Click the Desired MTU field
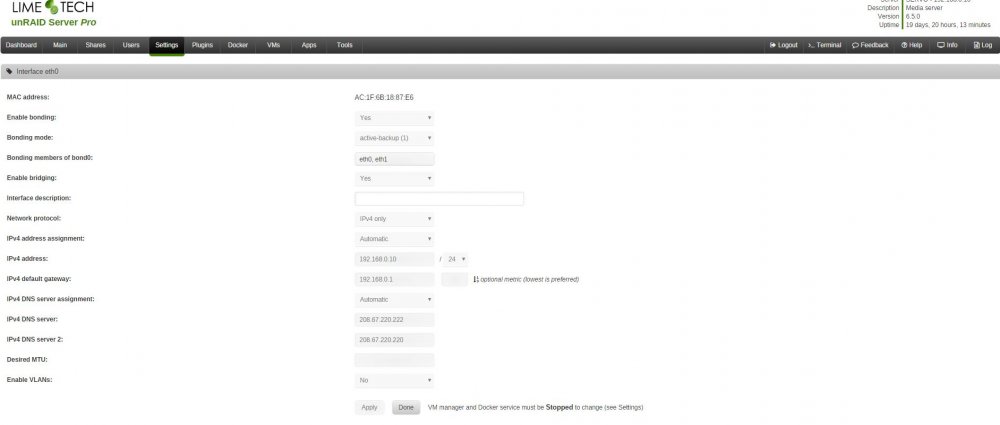Viewport: 1000px width, 425px height. pyautogui.click(x=394, y=360)
